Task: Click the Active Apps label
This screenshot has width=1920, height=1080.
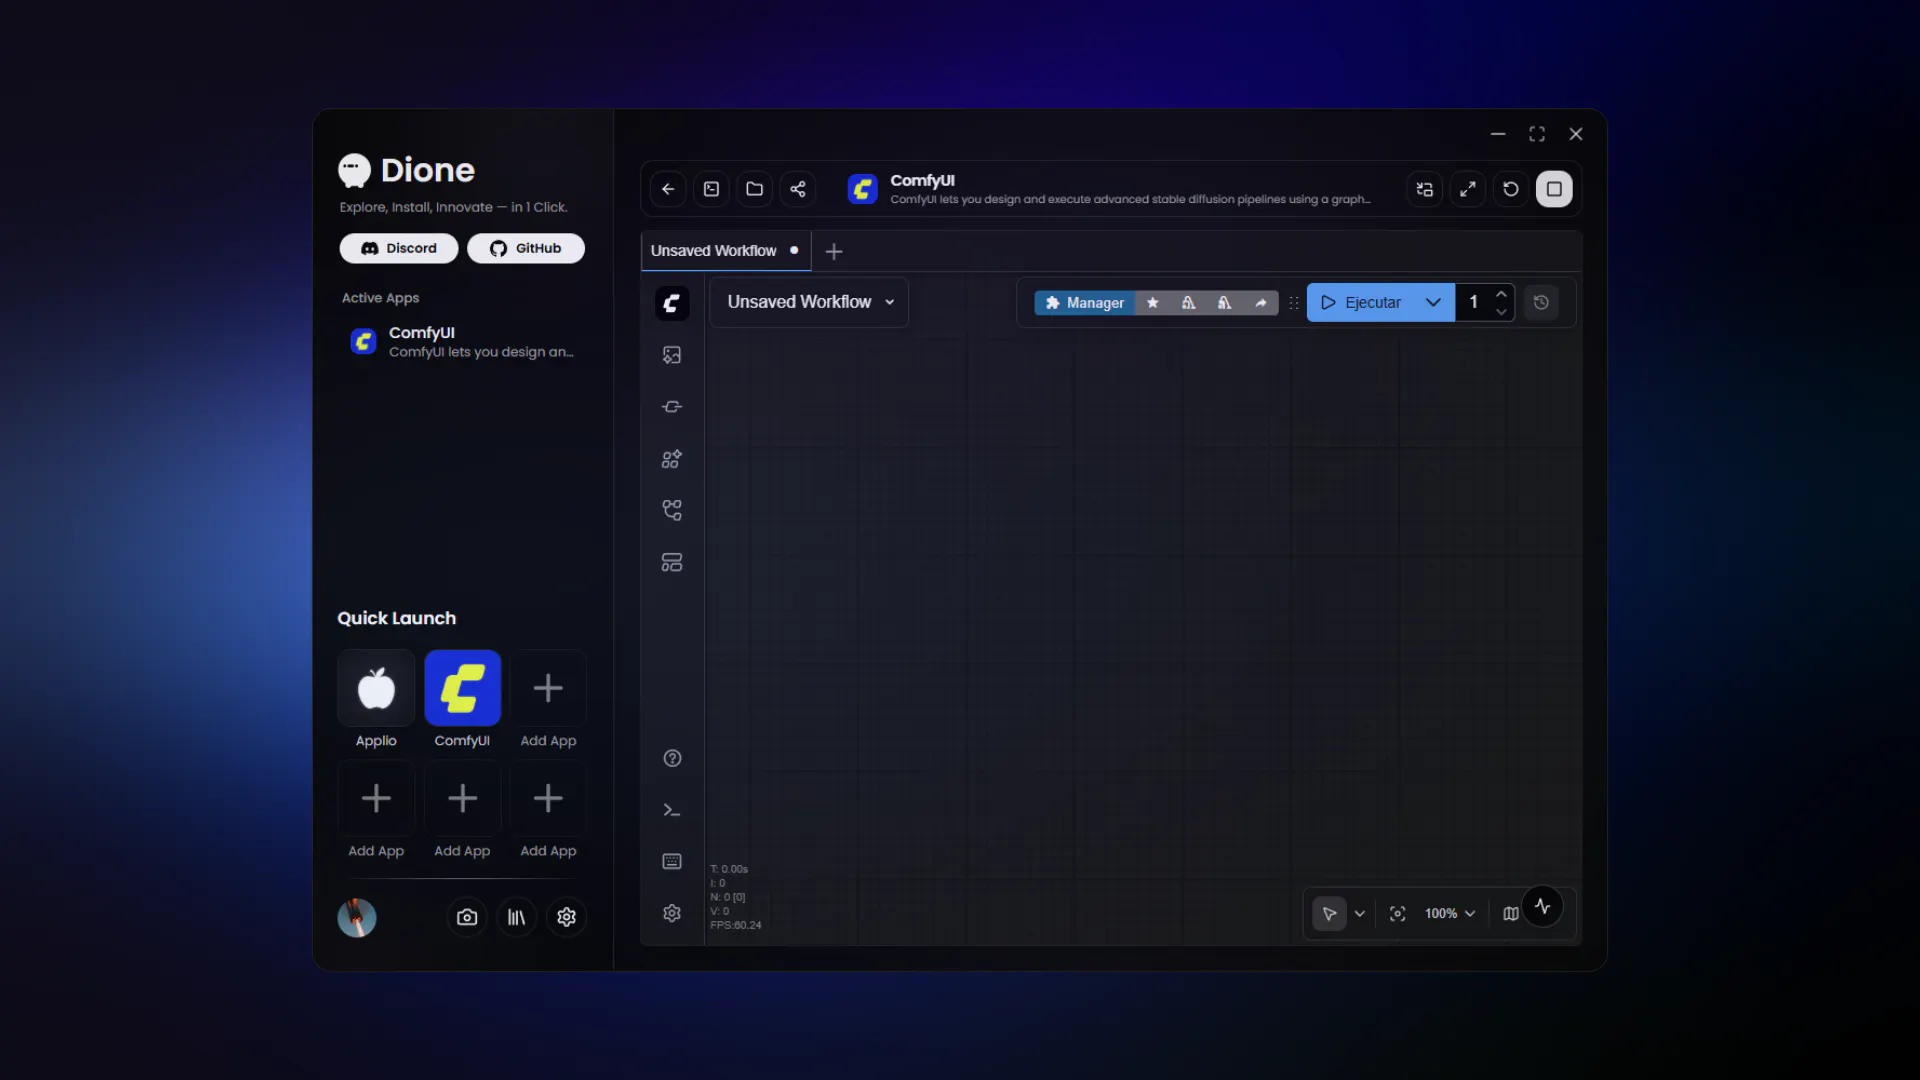Action: 381,298
